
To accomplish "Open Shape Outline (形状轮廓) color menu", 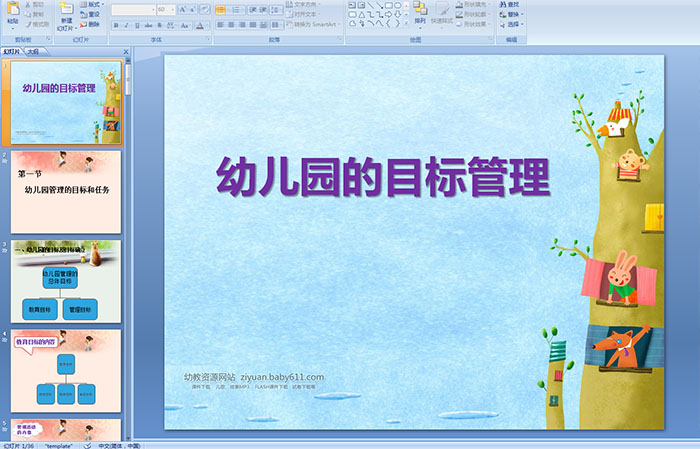I will [x=473, y=14].
